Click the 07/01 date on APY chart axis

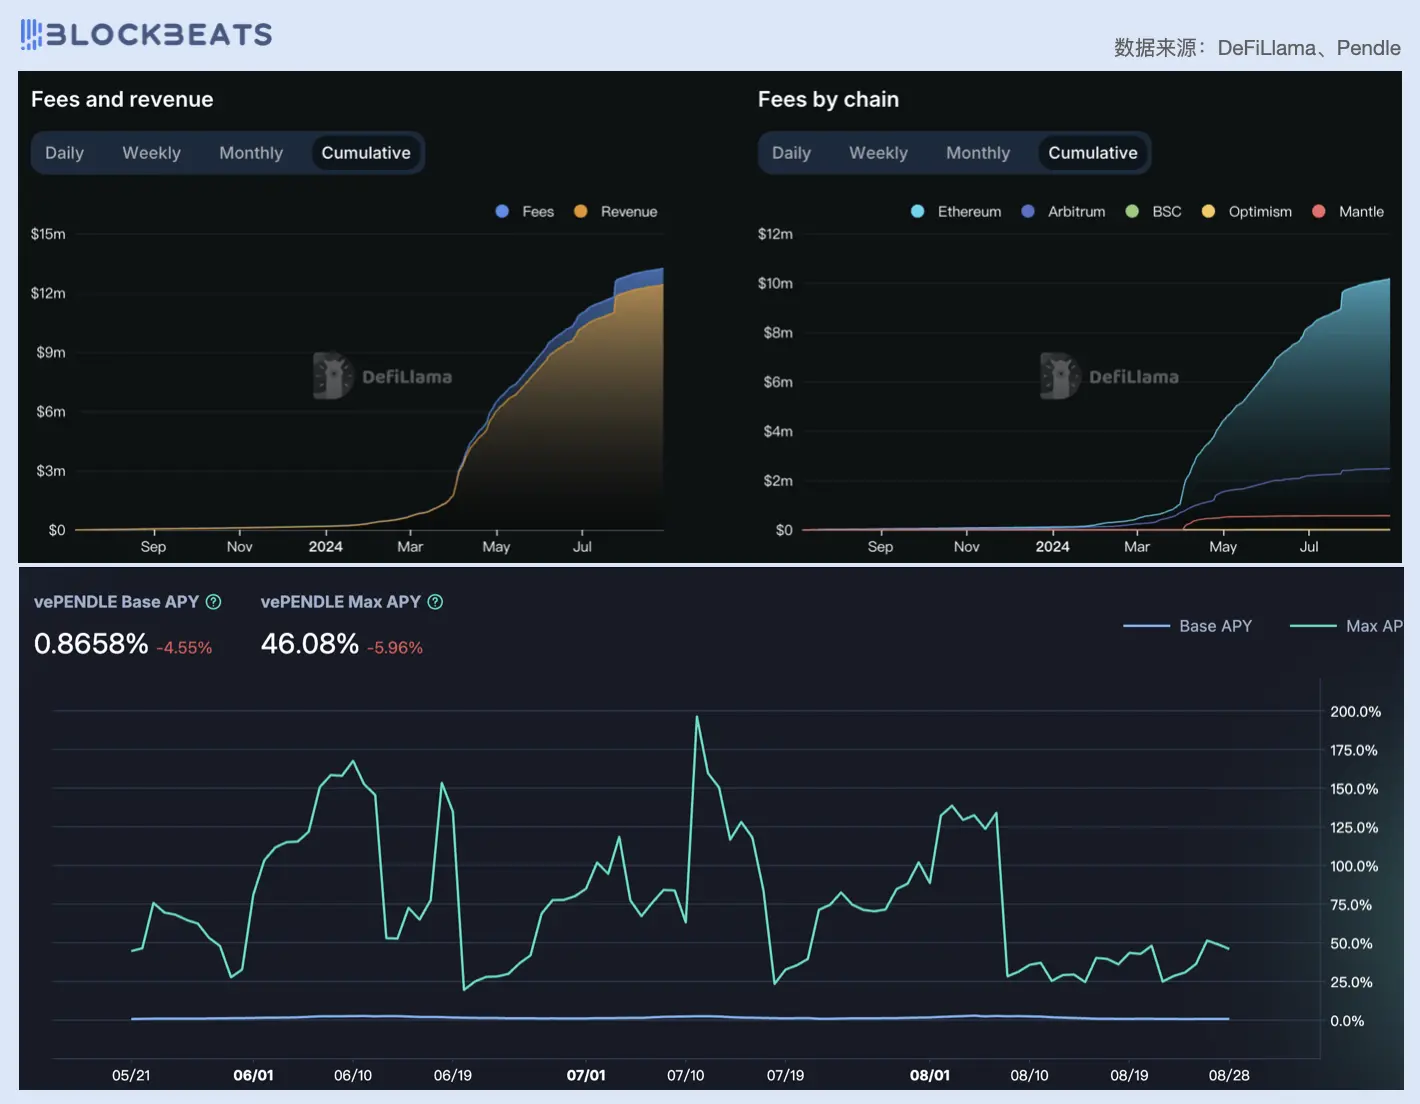[x=586, y=1075]
